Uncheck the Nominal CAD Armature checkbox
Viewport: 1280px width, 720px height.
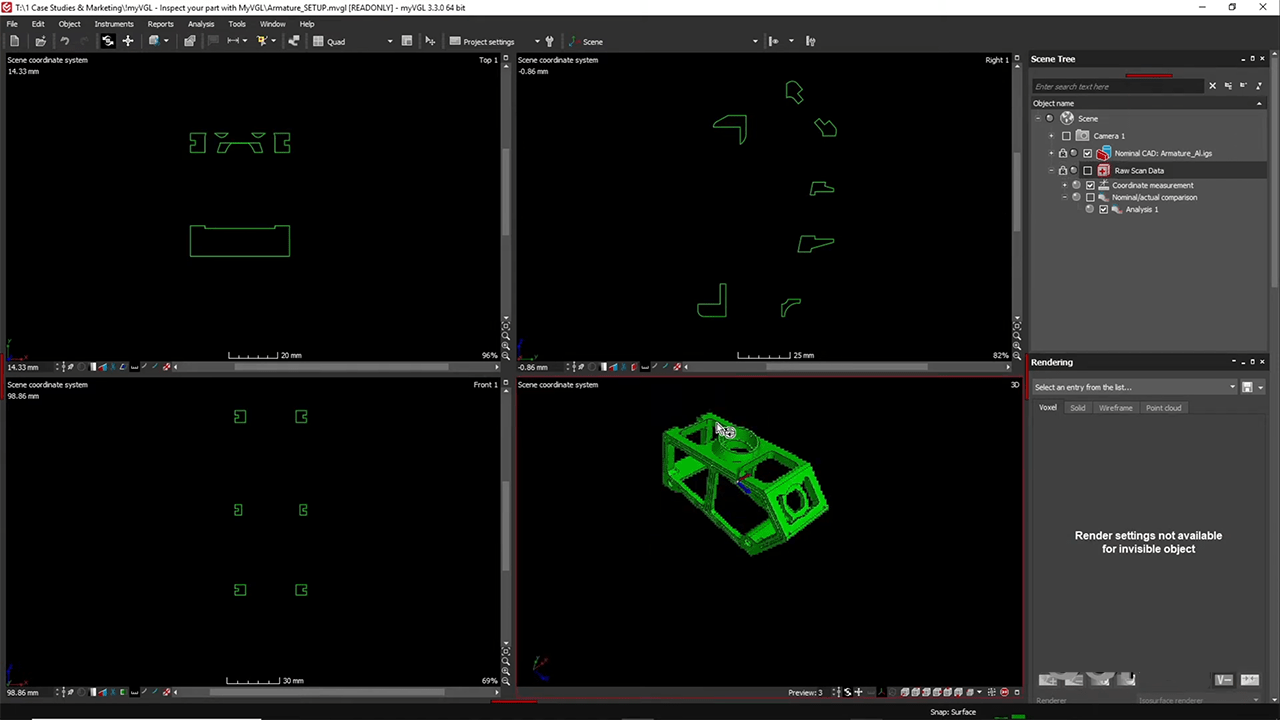coord(1088,153)
